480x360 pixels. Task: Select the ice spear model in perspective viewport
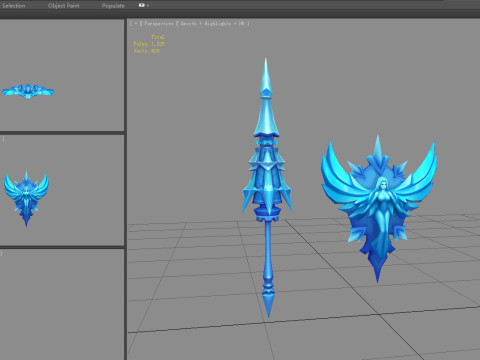point(267,187)
